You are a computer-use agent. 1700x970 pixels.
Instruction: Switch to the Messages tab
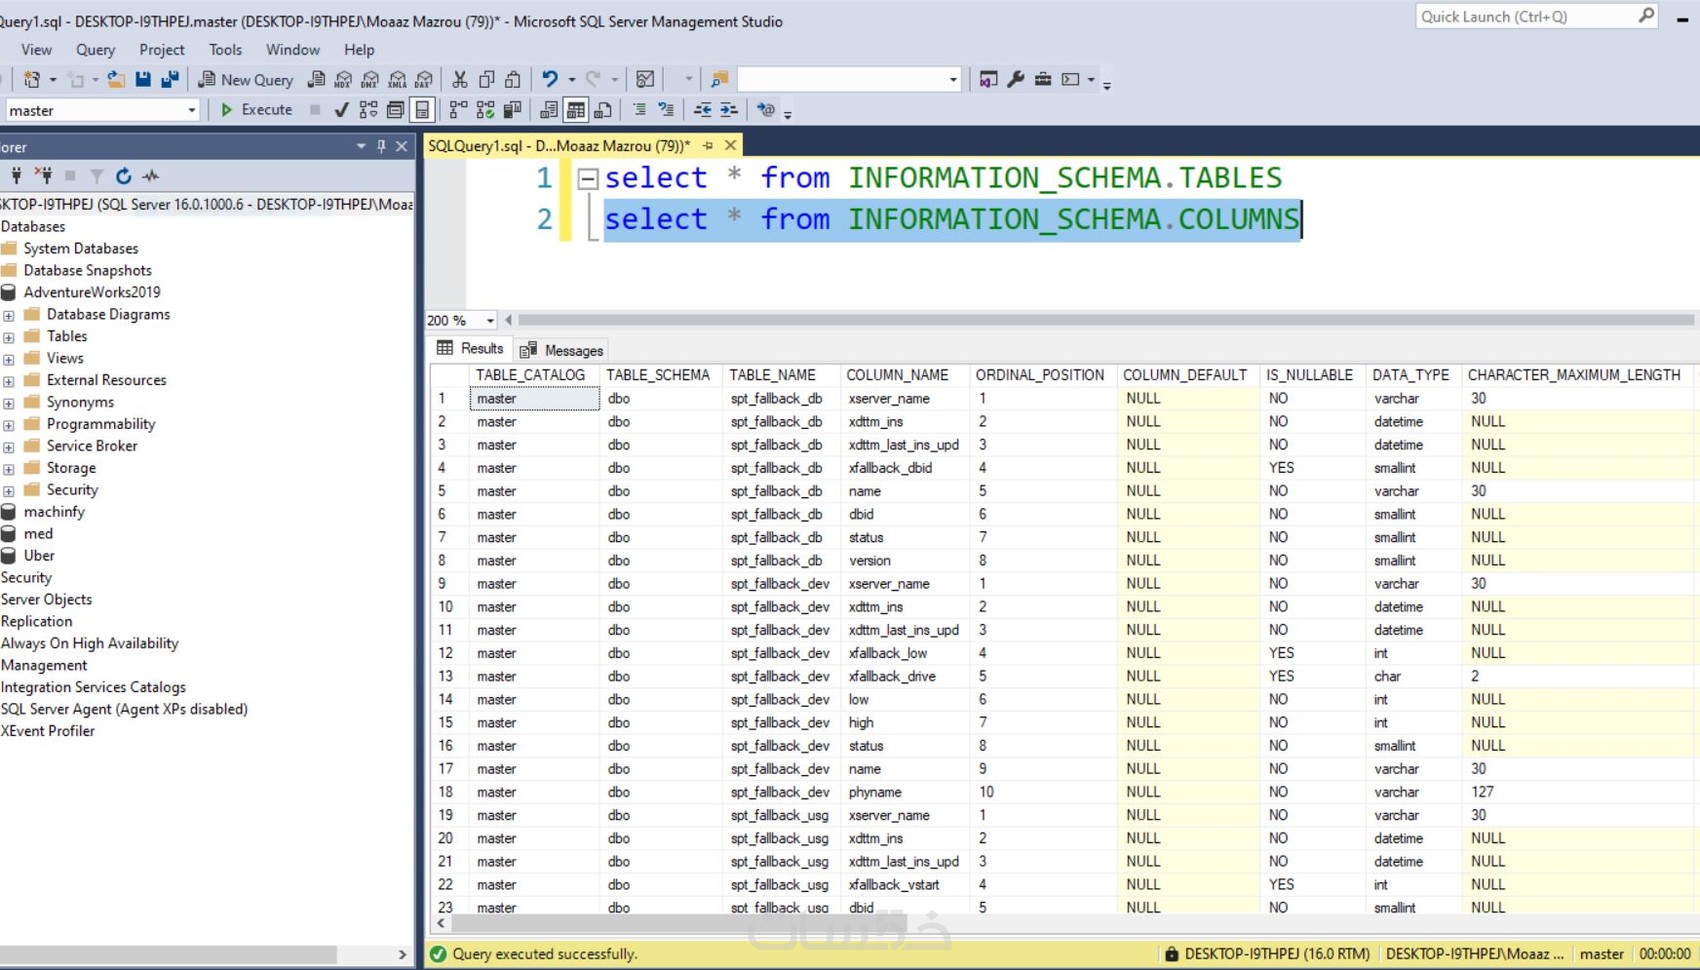tap(562, 350)
